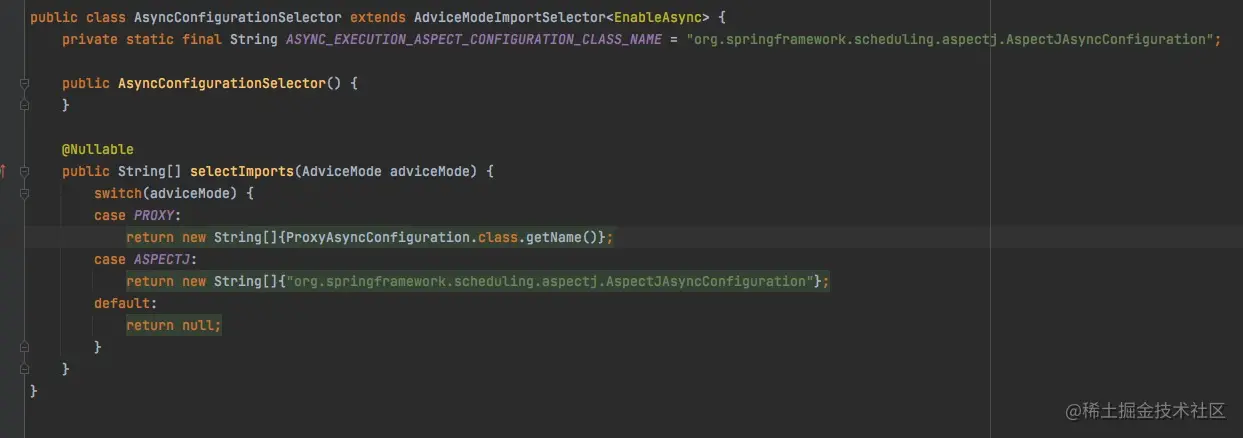This screenshot has height=438, width=1243.
Task: Click the 'ASPECTJ' case label
Action: [x=162, y=259]
